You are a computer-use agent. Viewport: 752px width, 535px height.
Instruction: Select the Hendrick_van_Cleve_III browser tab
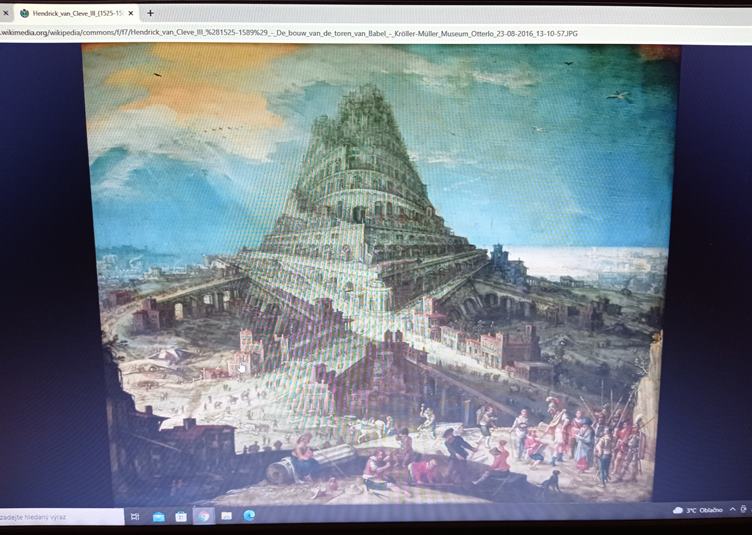[x=76, y=13]
